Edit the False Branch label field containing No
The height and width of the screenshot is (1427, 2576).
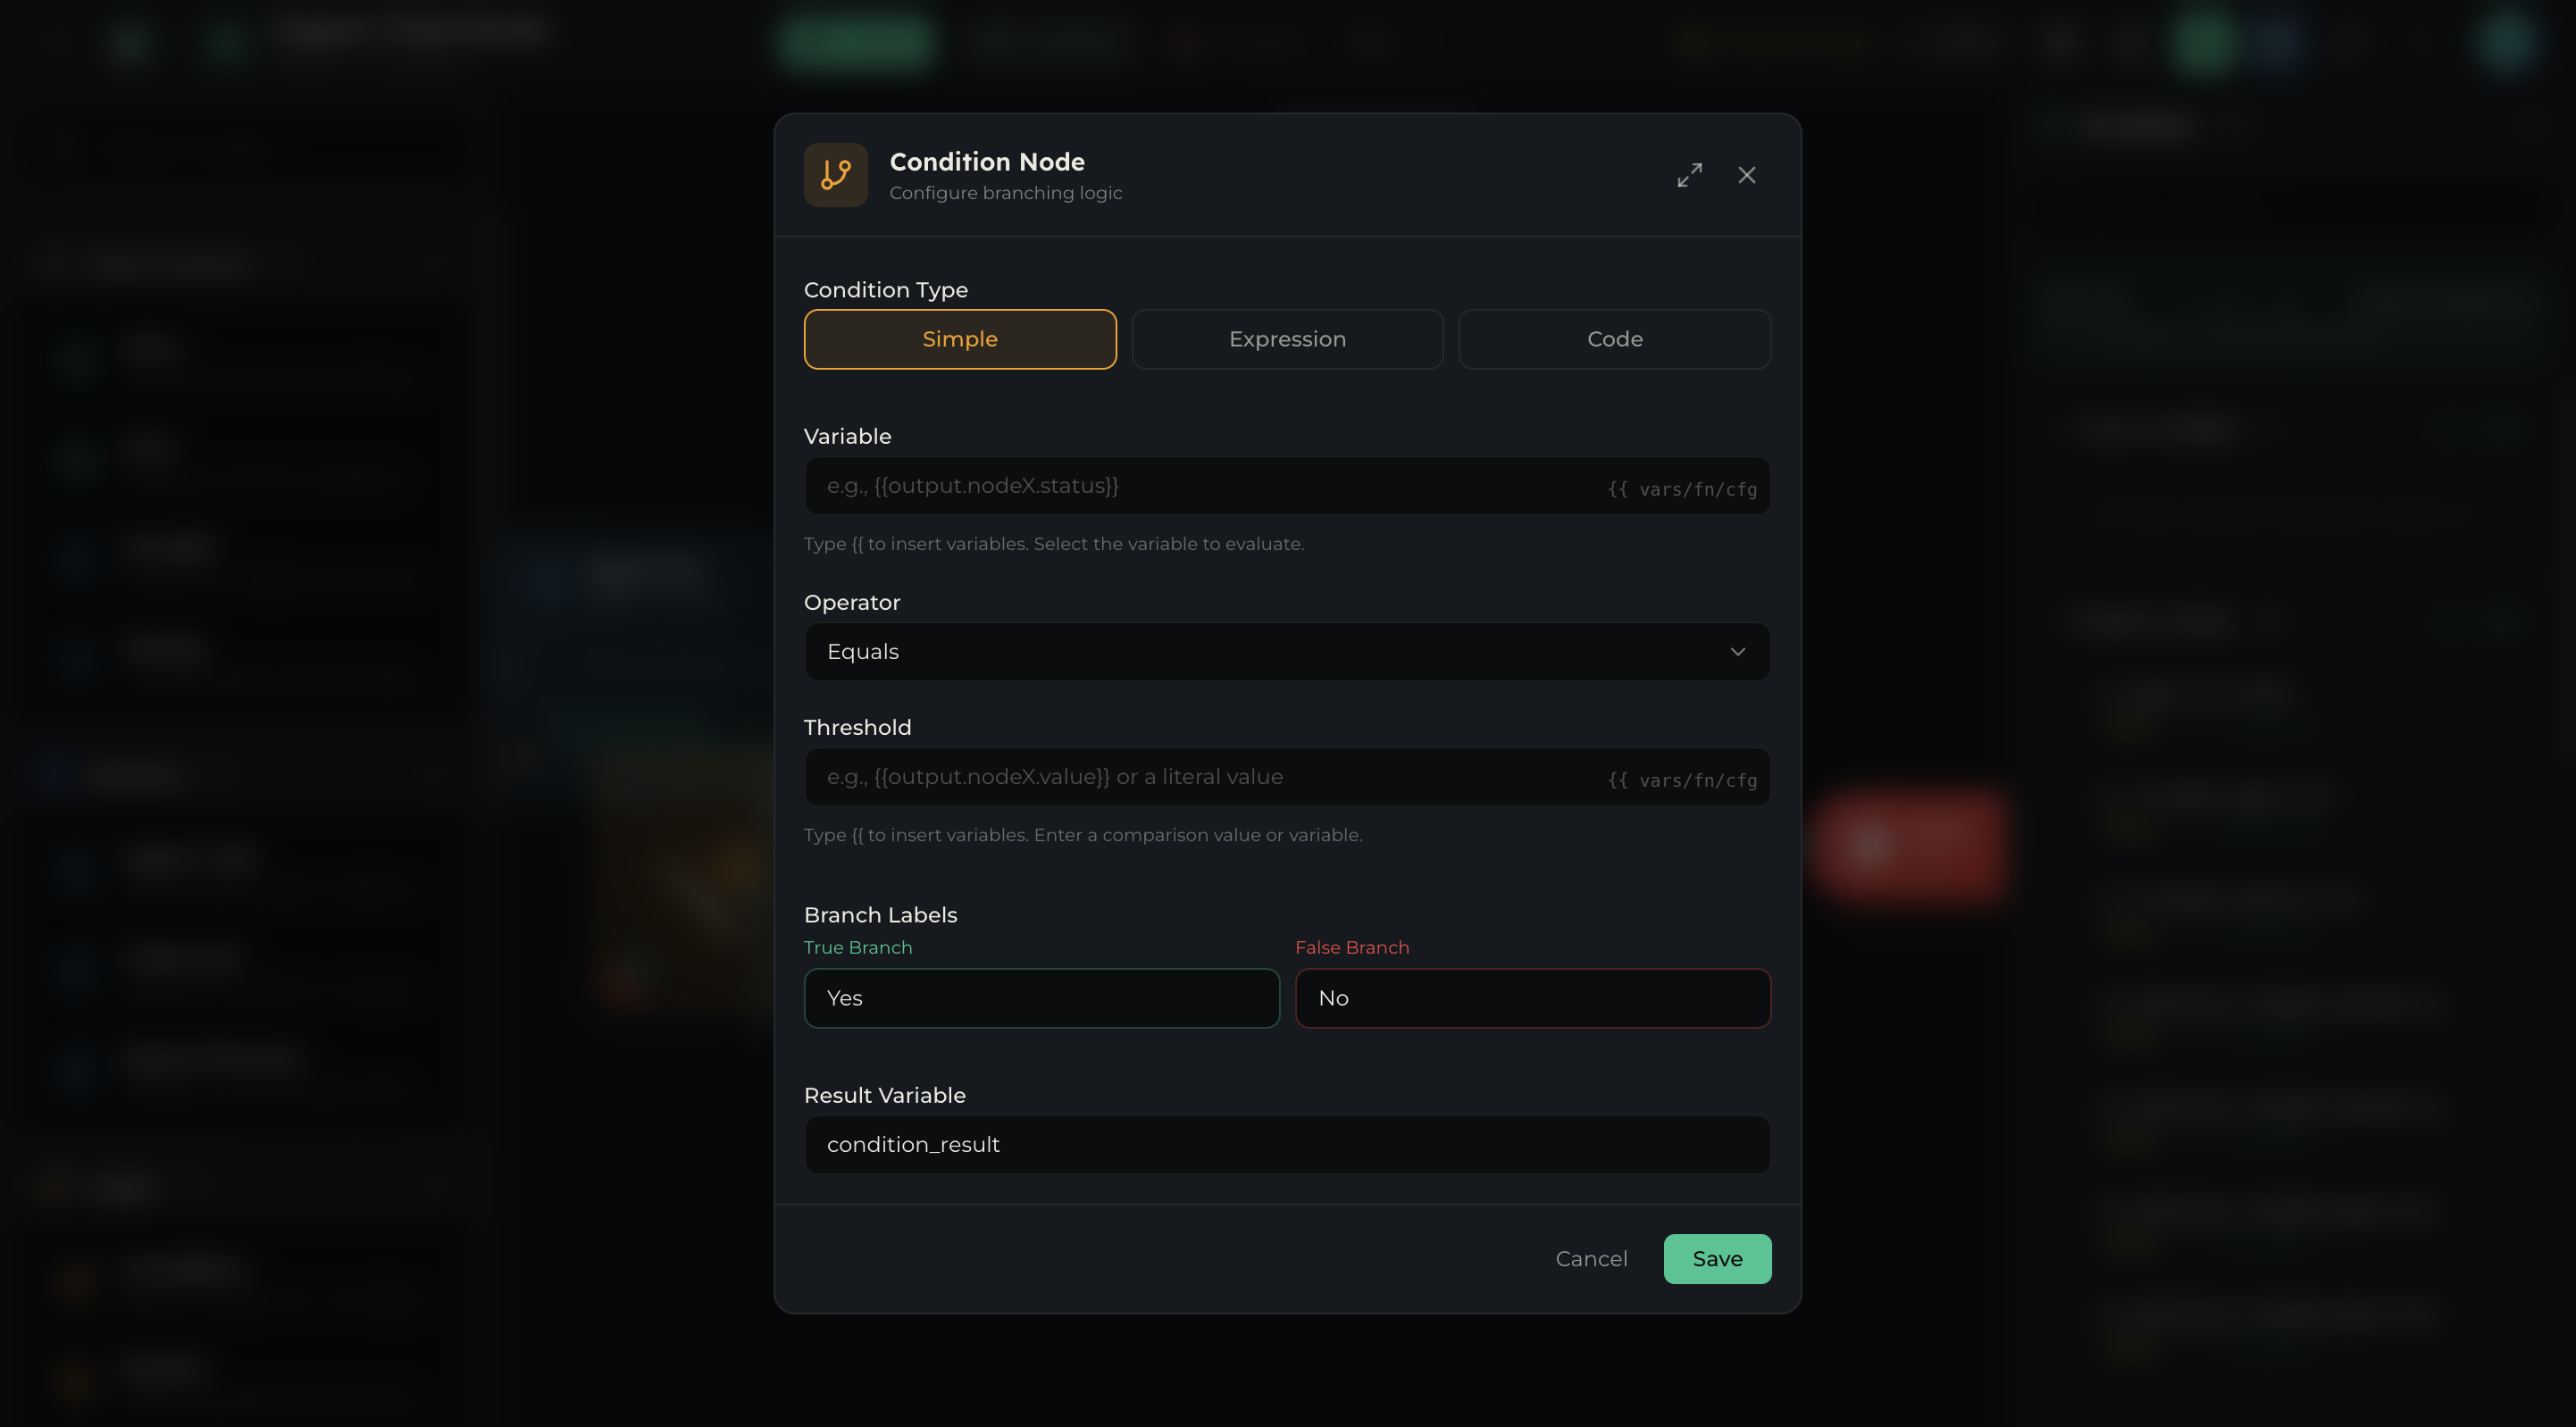click(1532, 998)
